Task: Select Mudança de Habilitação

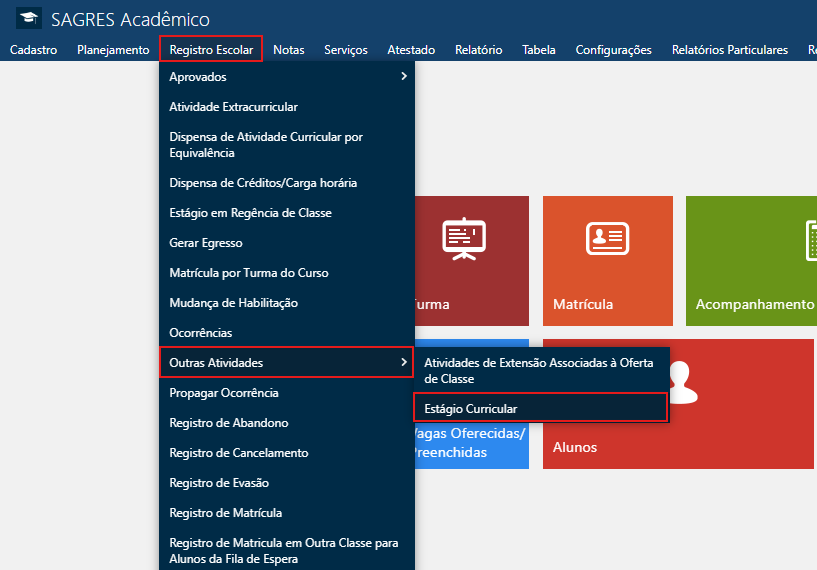Action: pos(287,303)
